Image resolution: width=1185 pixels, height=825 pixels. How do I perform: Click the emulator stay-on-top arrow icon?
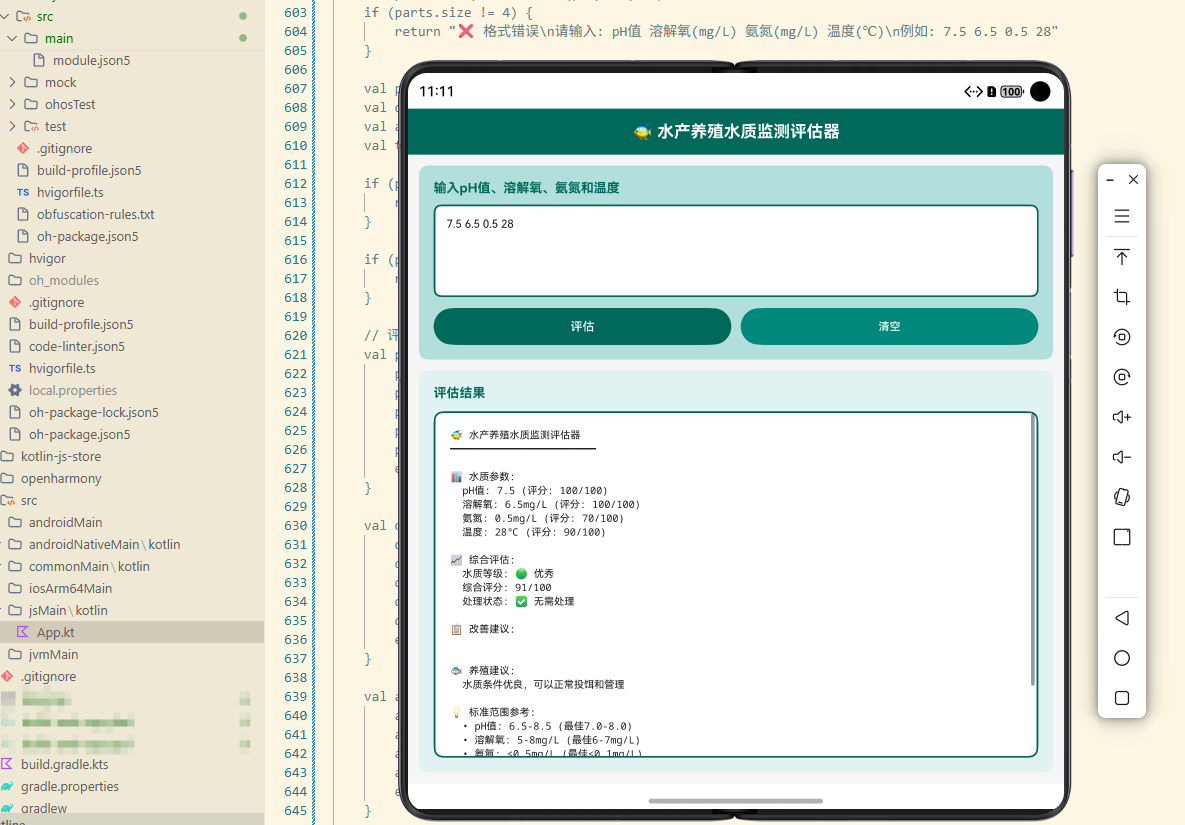pyautogui.click(x=1122, y=257)
